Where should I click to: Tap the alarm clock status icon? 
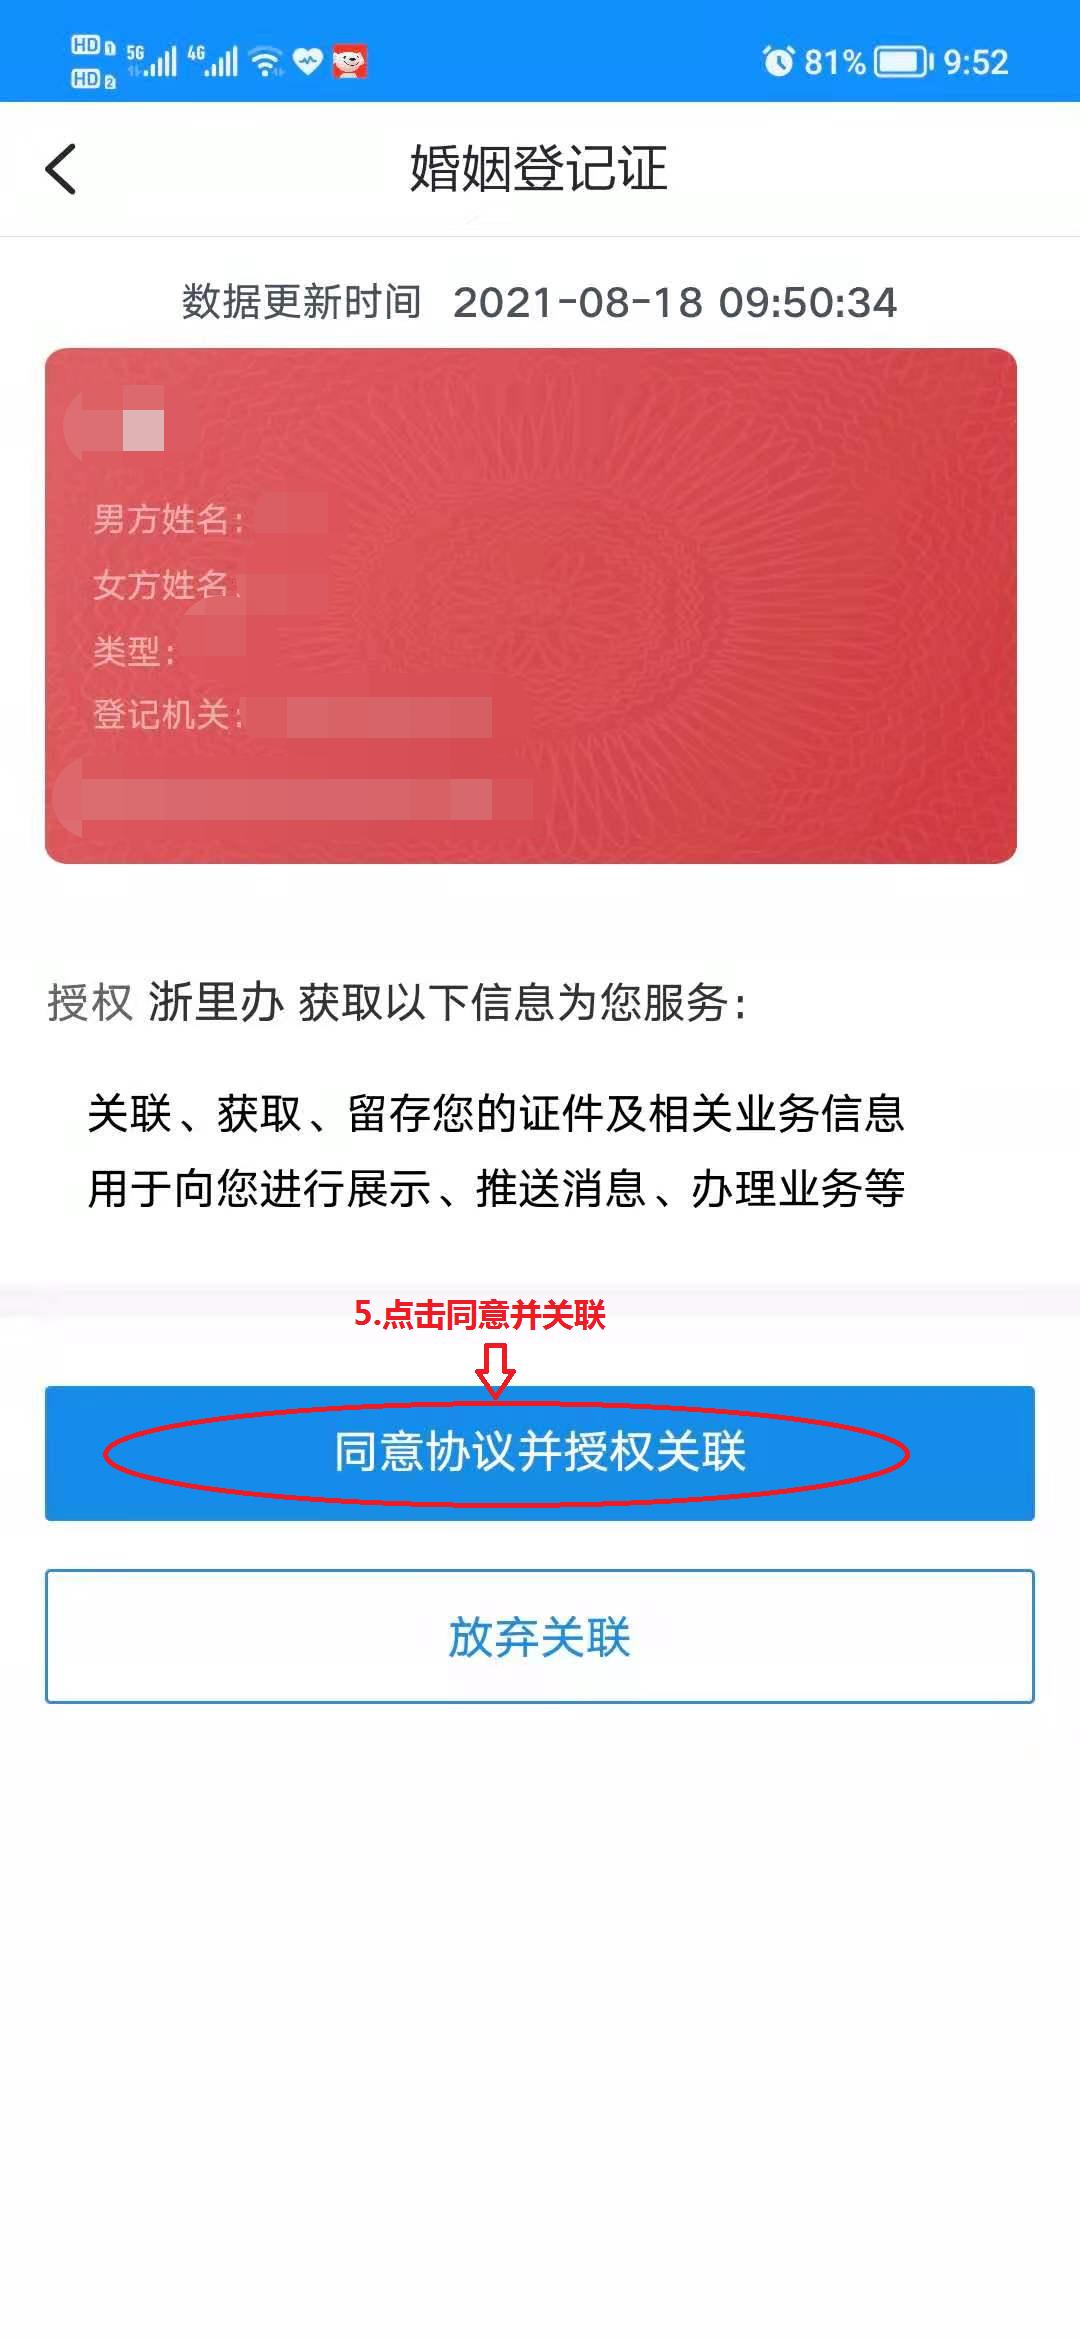click(x=778, y=62)
